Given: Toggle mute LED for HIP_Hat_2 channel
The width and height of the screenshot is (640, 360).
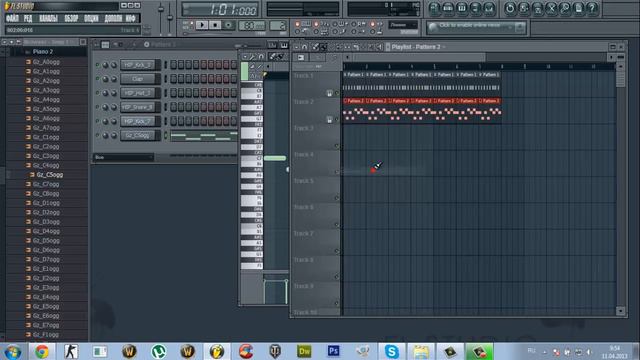Looking at the screenshot, I should [98, 93].
